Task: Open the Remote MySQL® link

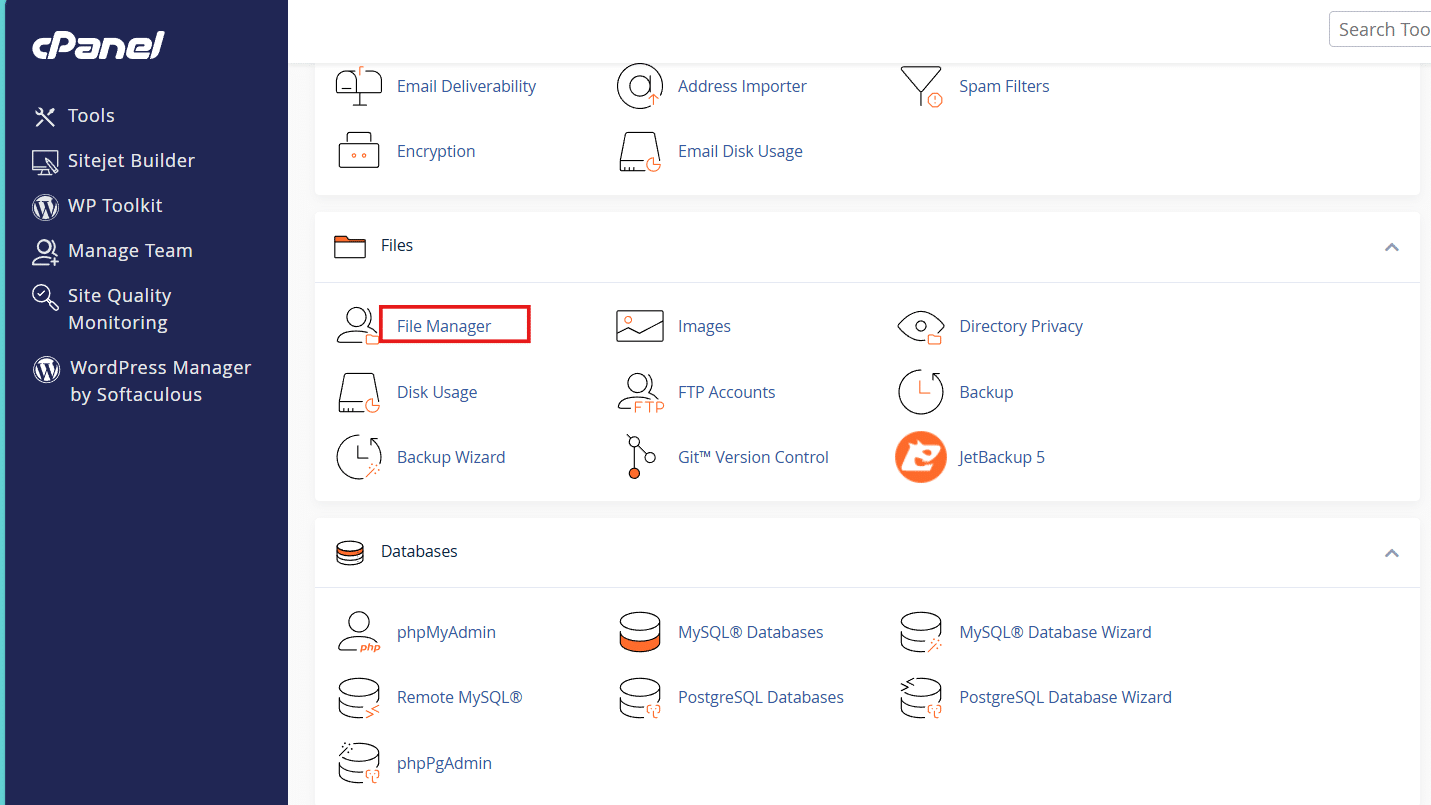Action: (x=459, y=697)
